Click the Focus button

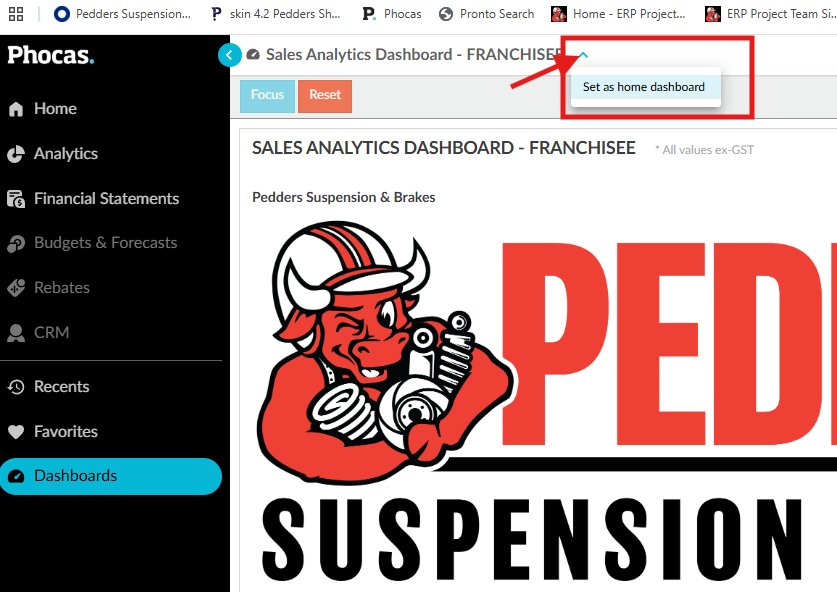[267, 96]
